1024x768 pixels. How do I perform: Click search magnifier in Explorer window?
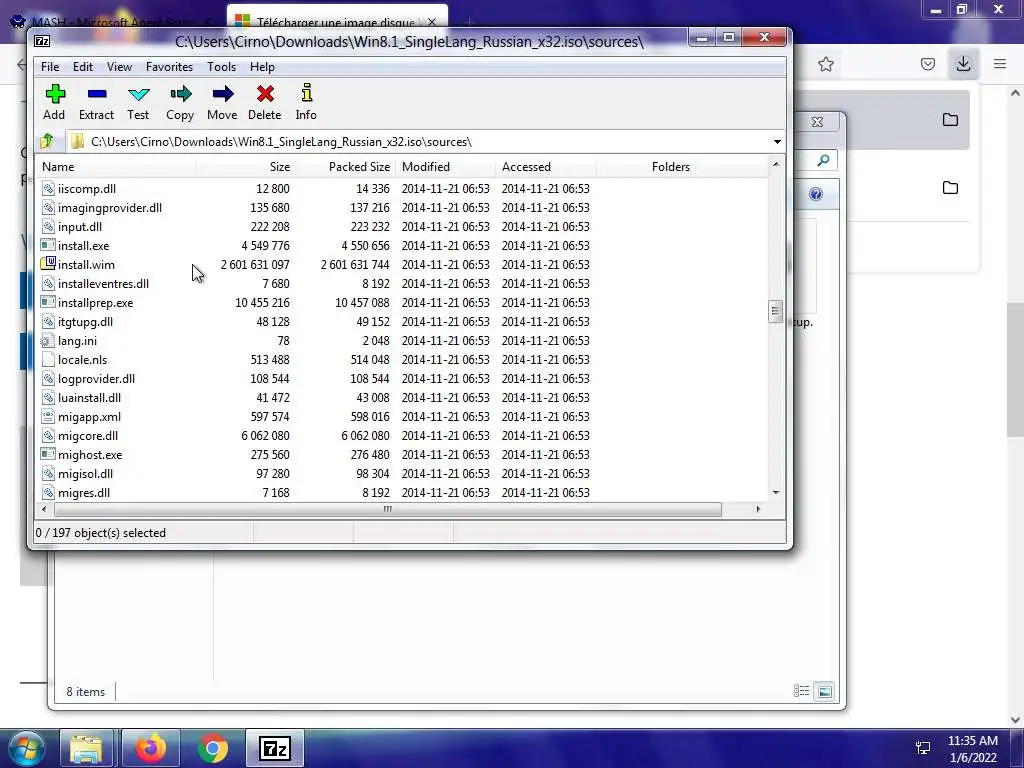point(824,160)
